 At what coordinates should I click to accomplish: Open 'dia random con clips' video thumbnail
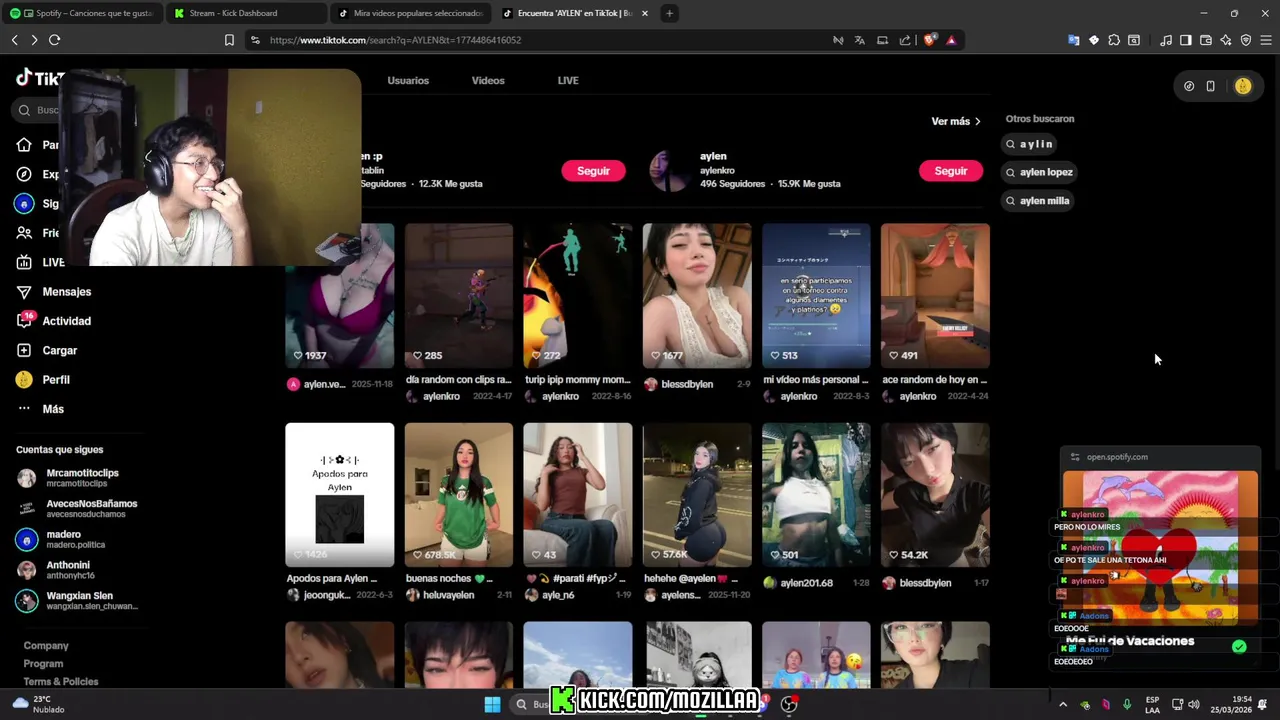point(459,295)
